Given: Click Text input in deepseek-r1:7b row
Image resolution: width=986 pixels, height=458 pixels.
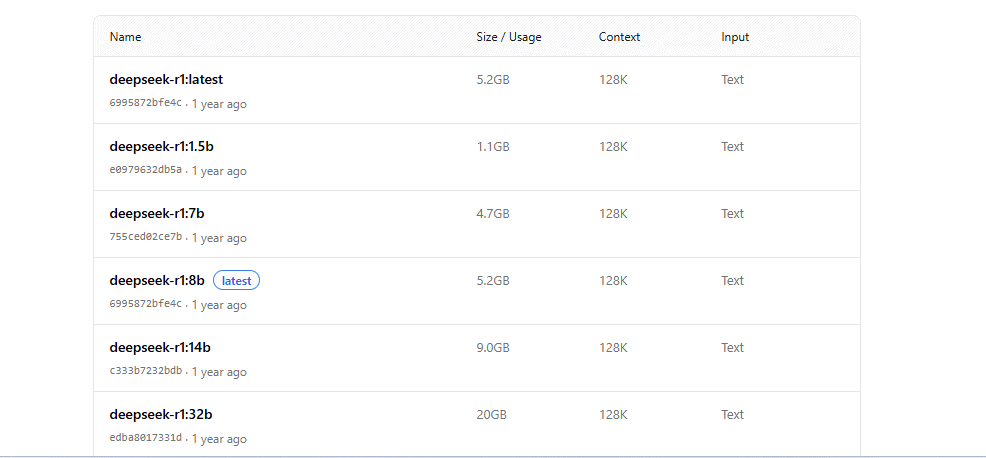Looking at the screenshot, I should coord(733,214).
